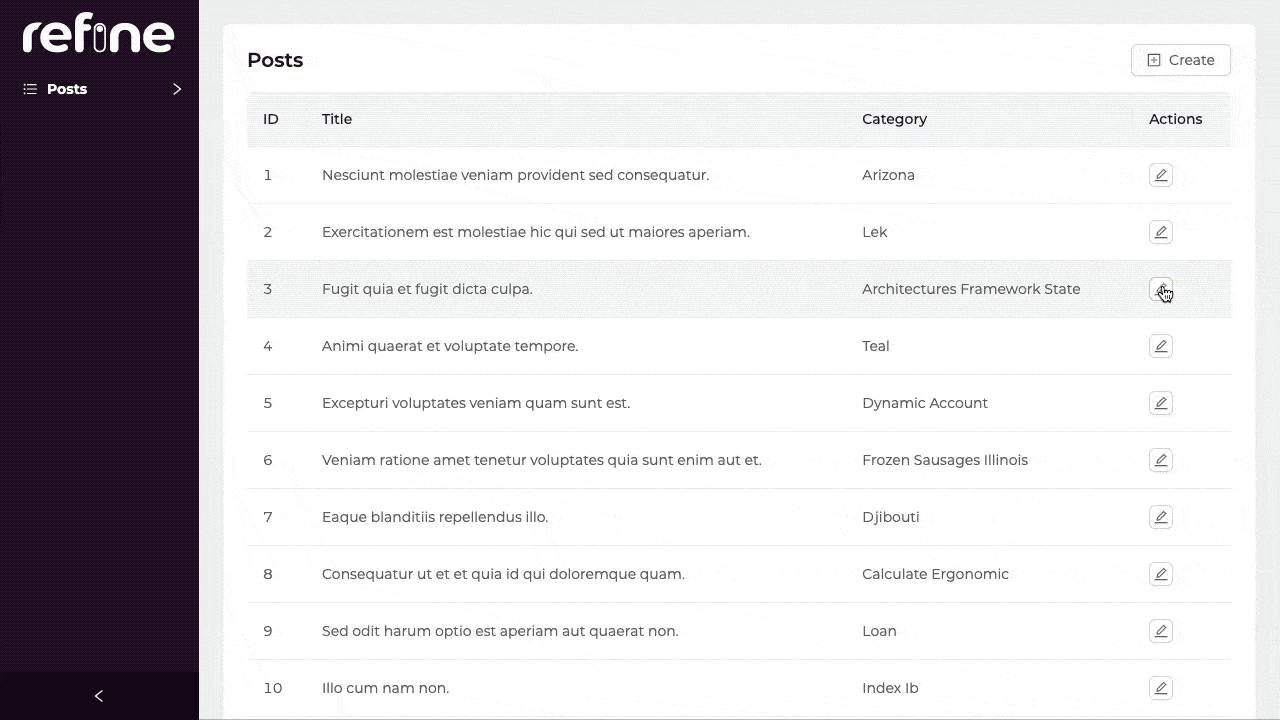
Task: Open editor for Djibouti post
Action: pos(1160,517)
